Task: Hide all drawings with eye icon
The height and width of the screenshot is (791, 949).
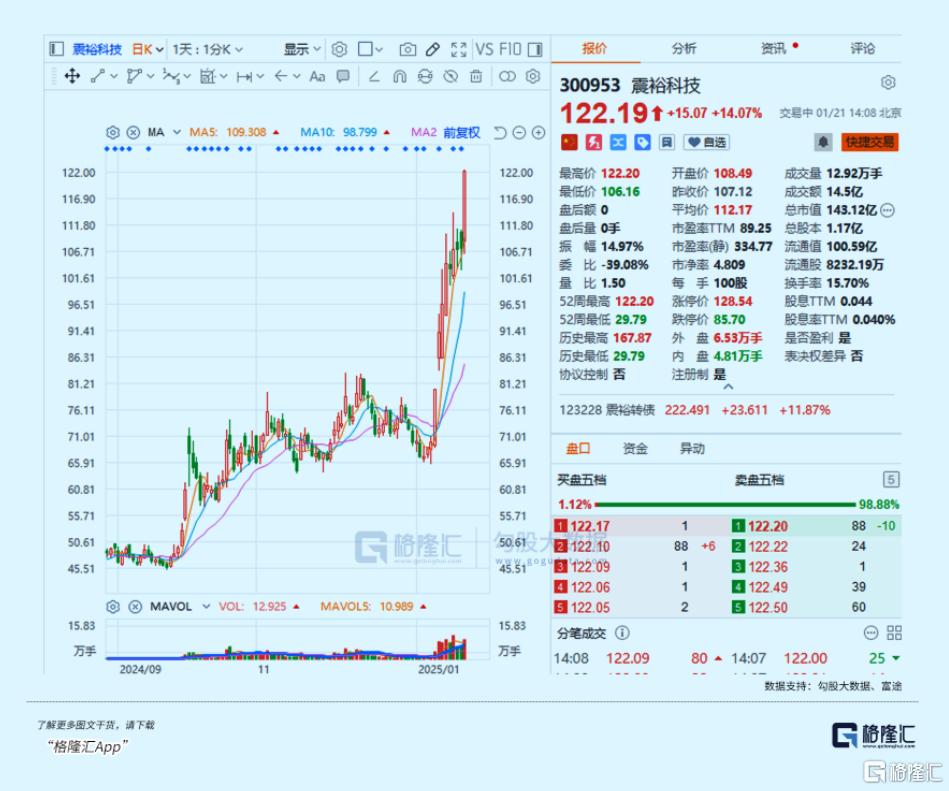Action: point(450,76)
